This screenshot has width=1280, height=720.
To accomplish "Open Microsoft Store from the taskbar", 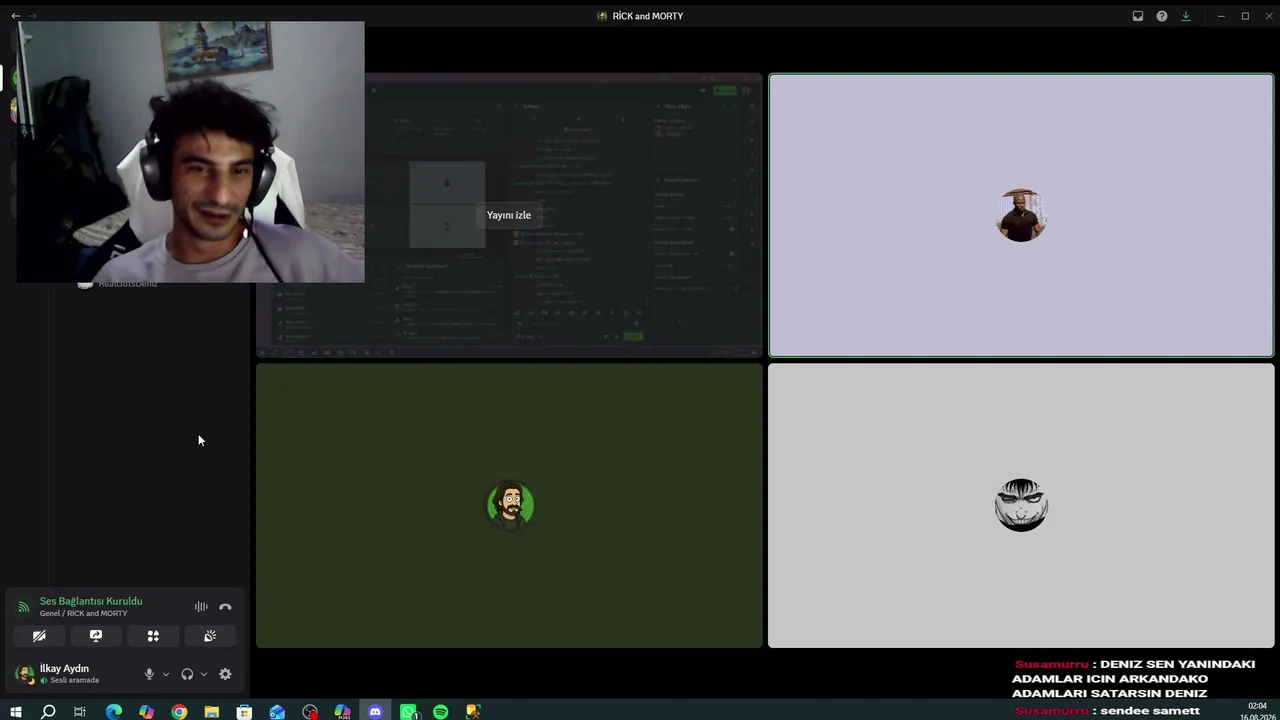I will [244, 712].
